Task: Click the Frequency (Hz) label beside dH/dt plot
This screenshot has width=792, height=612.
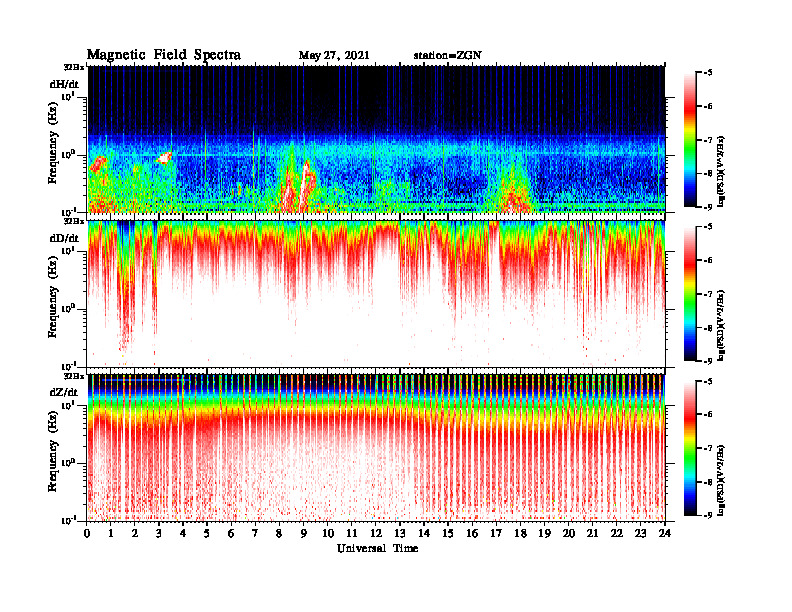Action: (x=53, y=144)
